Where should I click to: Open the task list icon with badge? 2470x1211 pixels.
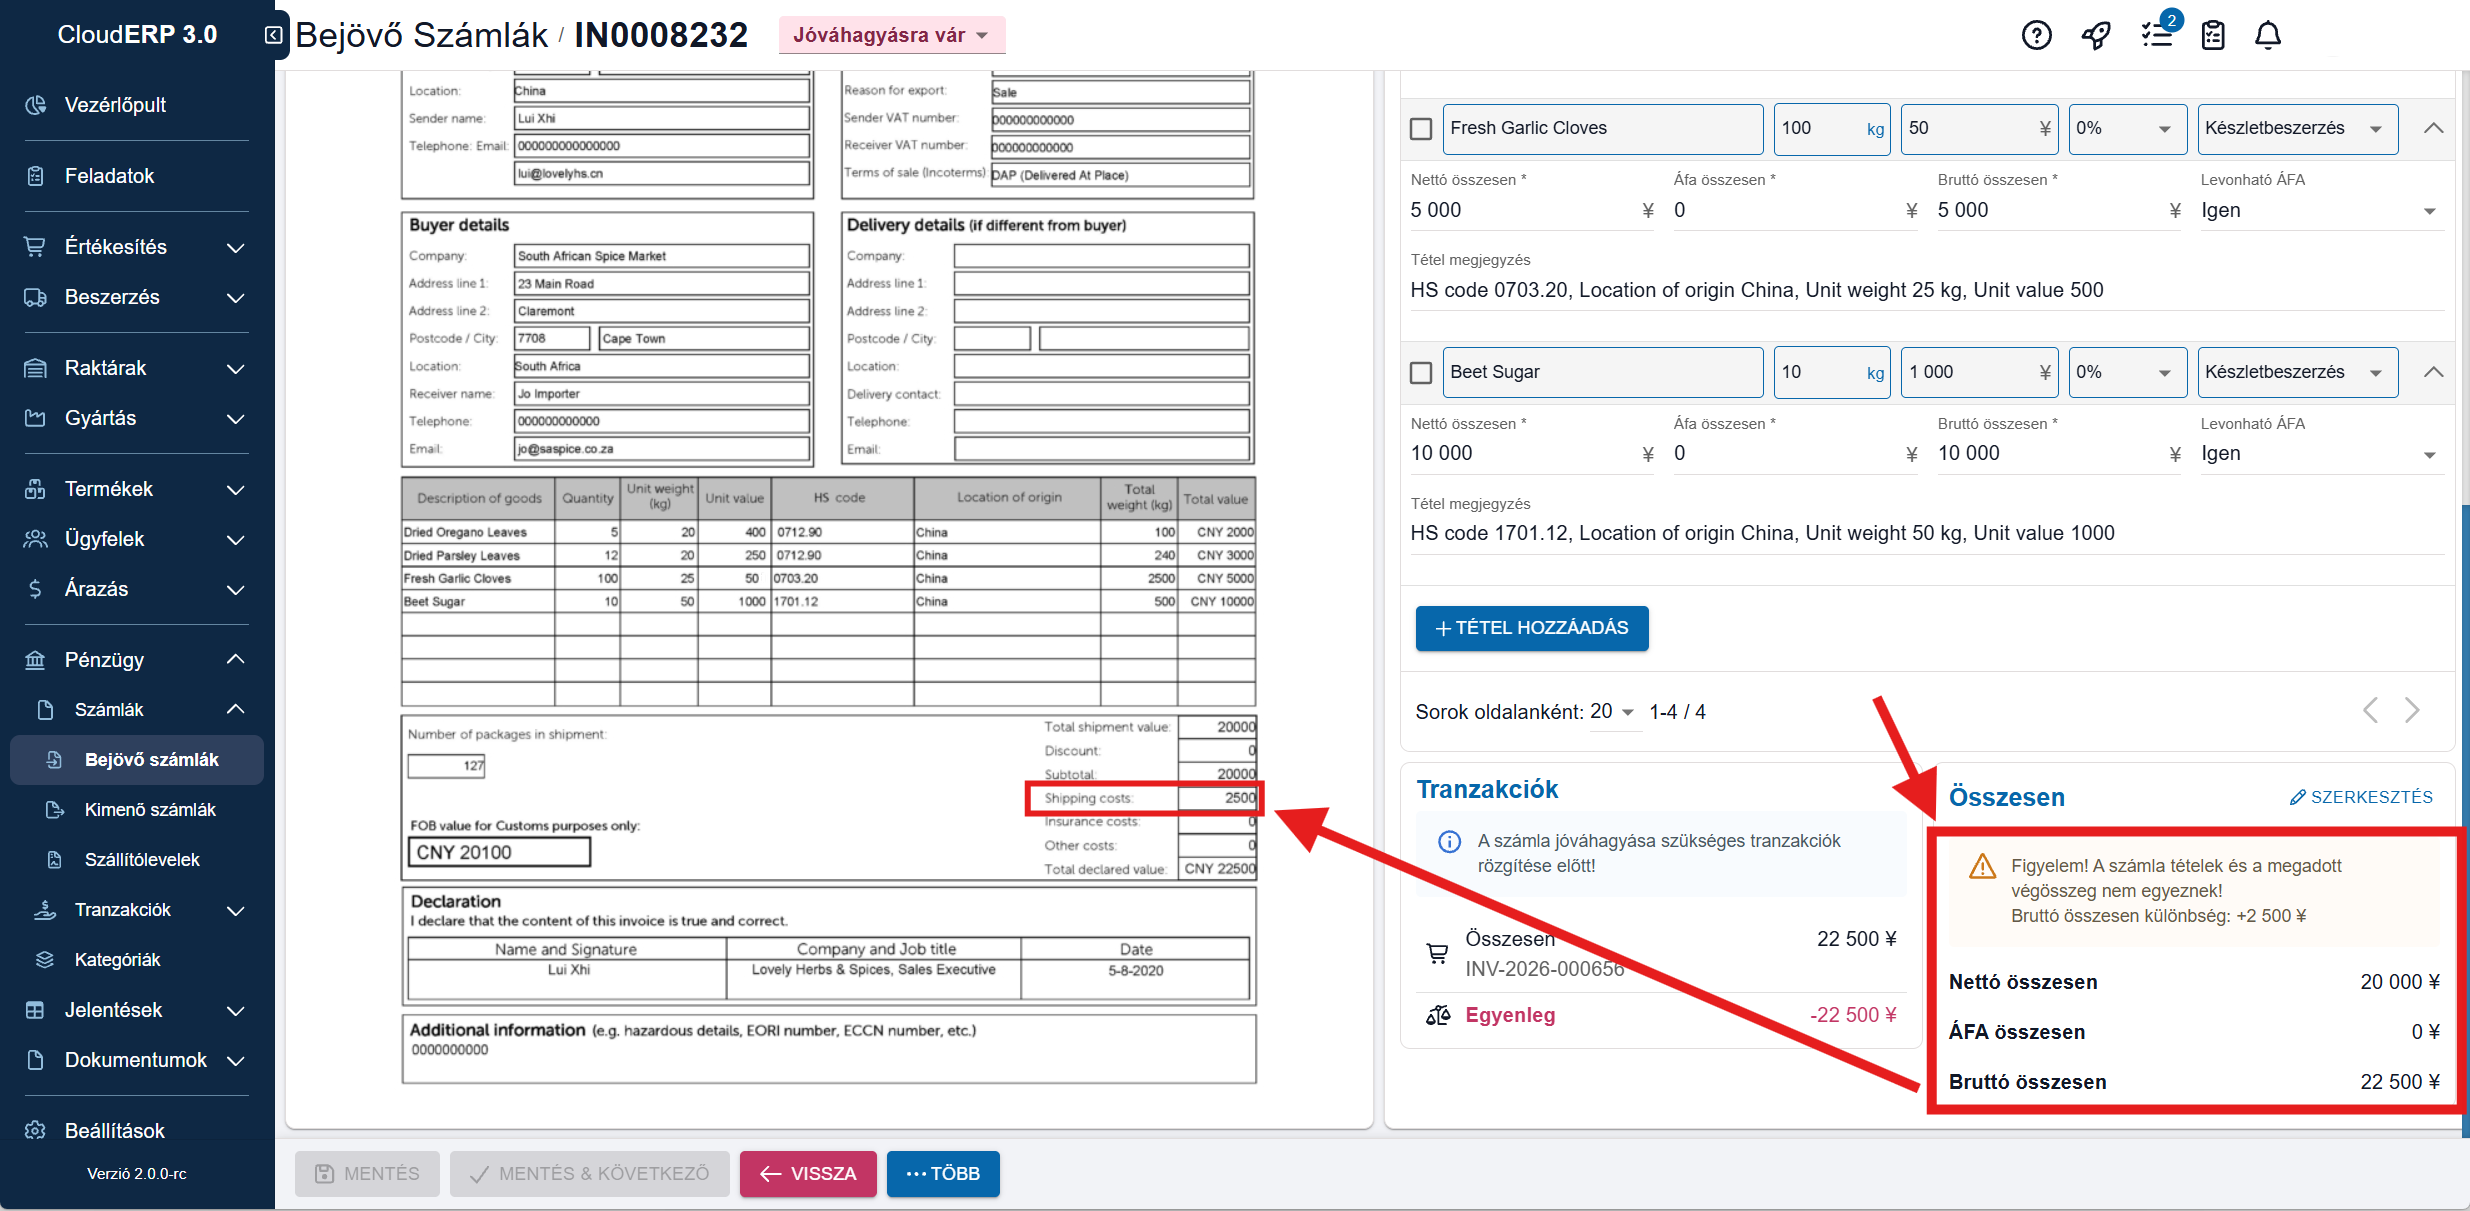point(2157,36)
